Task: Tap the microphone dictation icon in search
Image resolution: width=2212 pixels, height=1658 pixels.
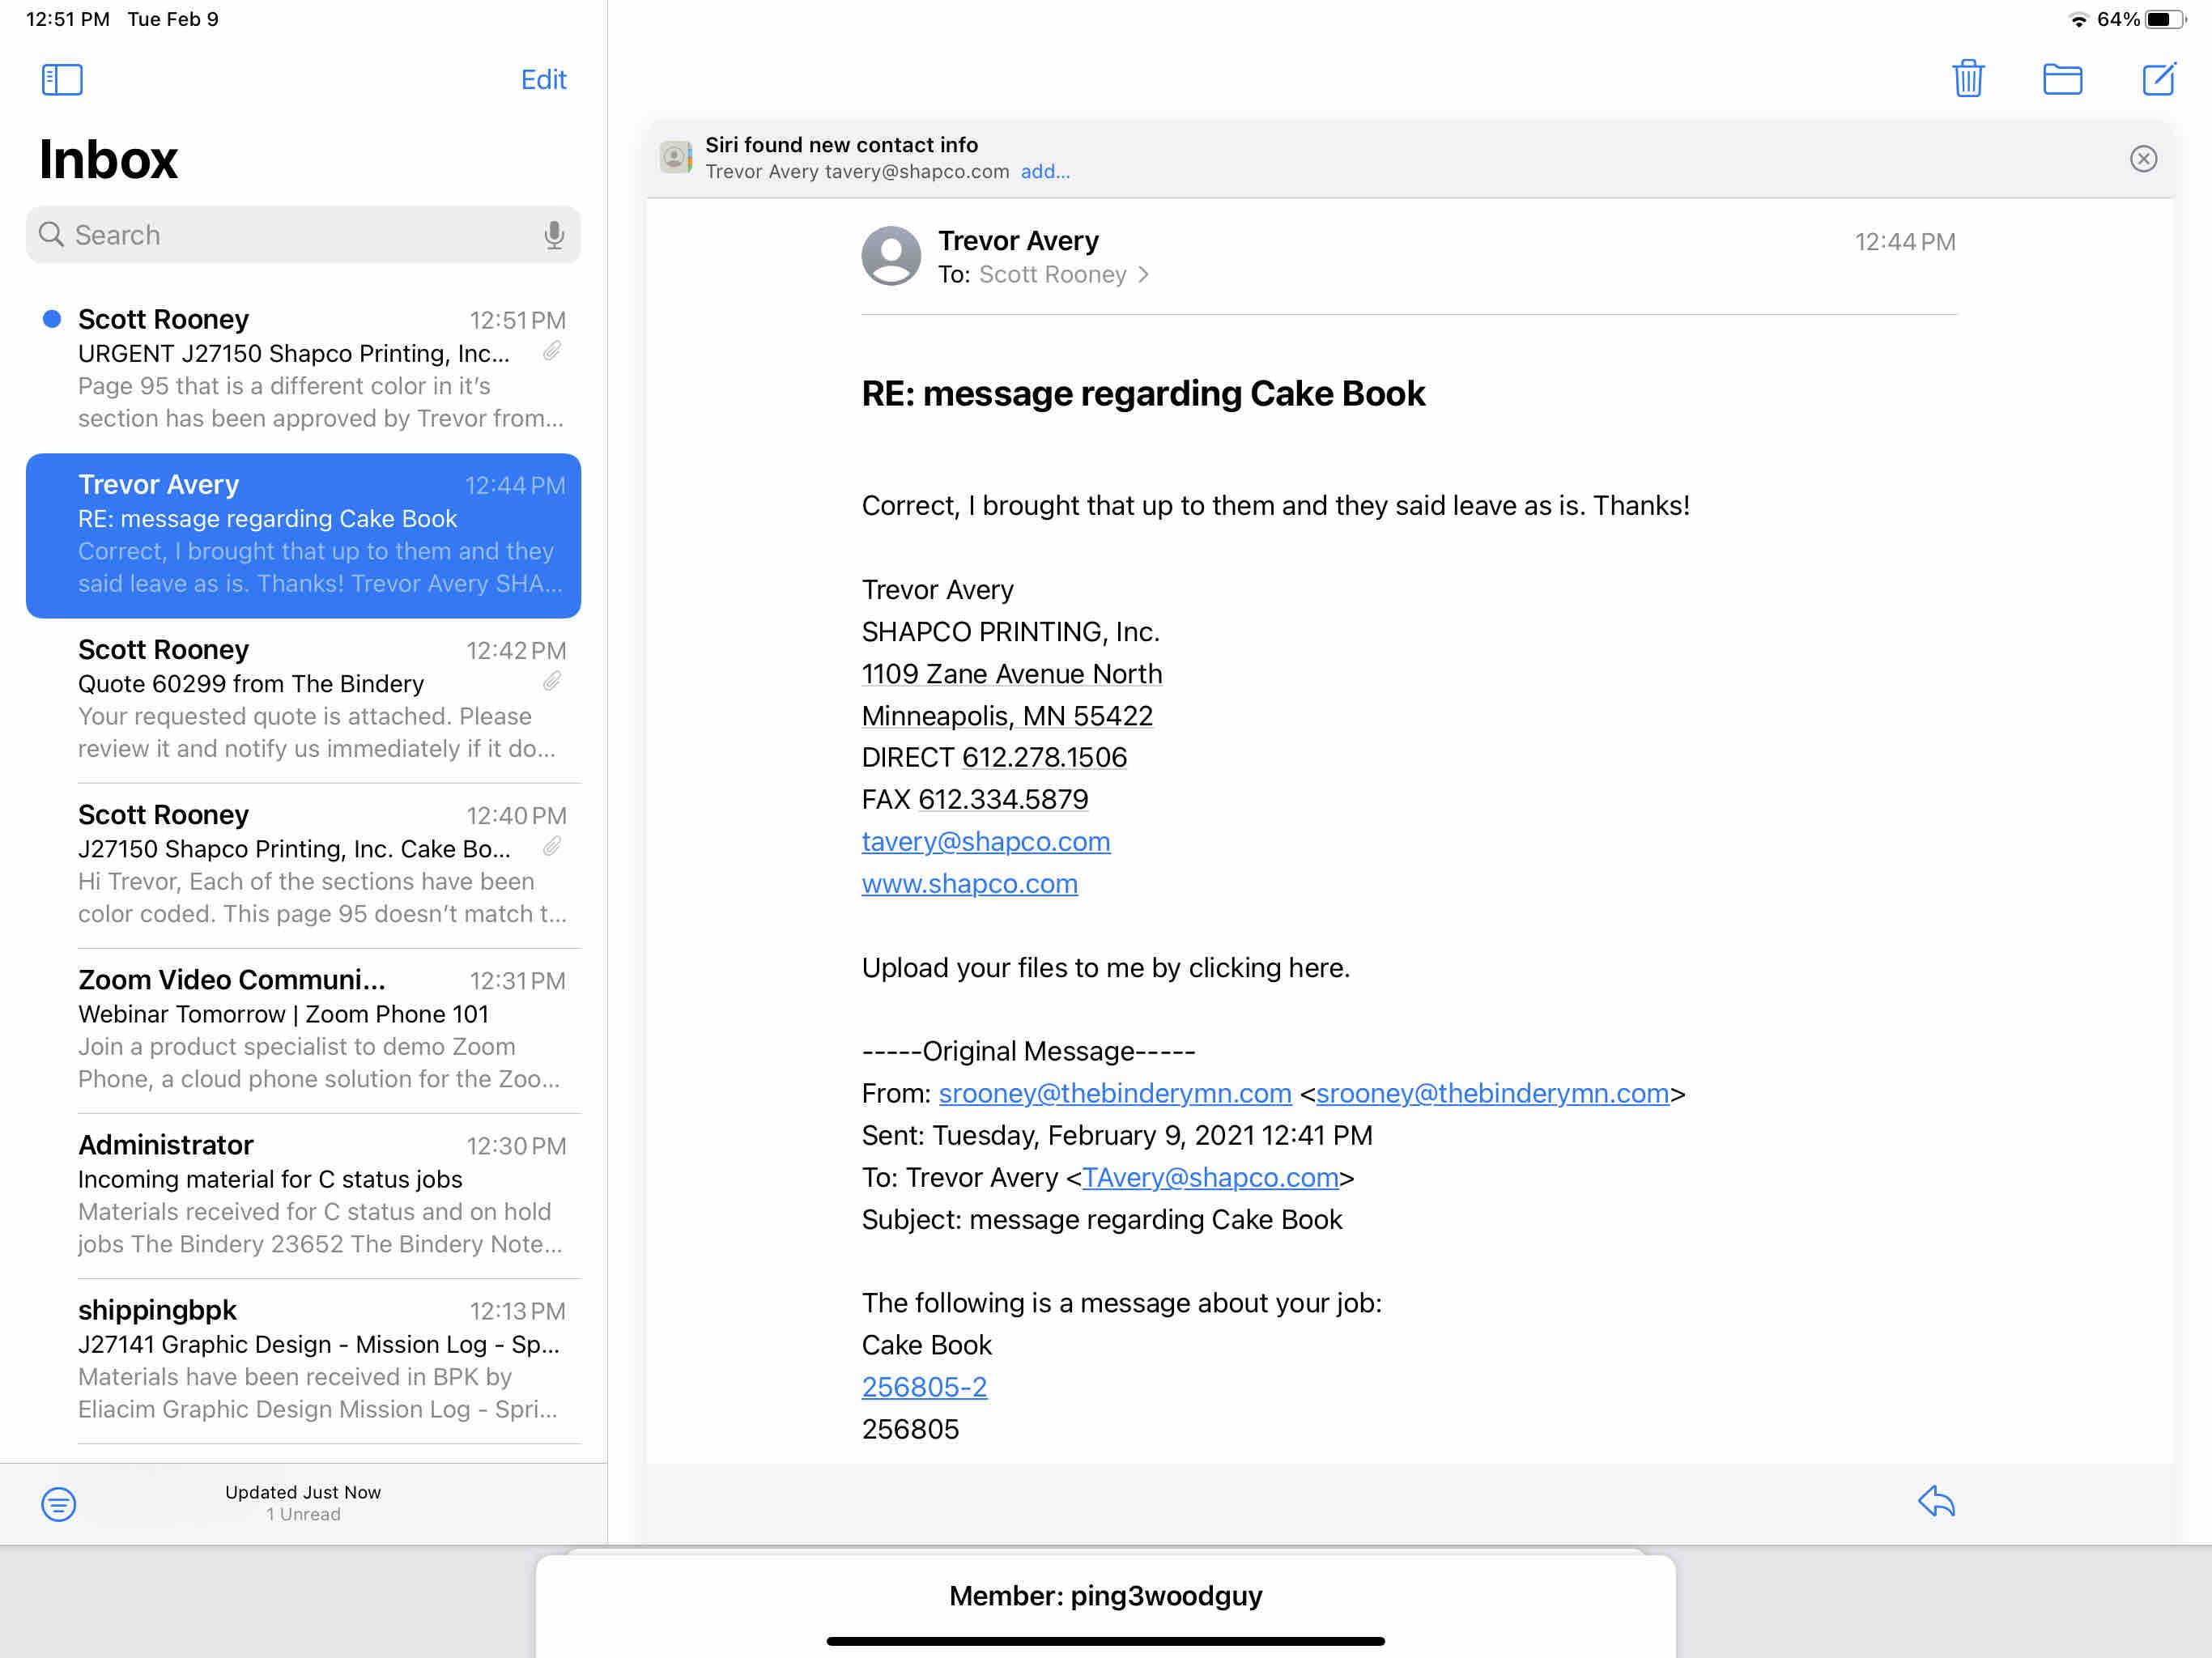Action: pos(553,235)
